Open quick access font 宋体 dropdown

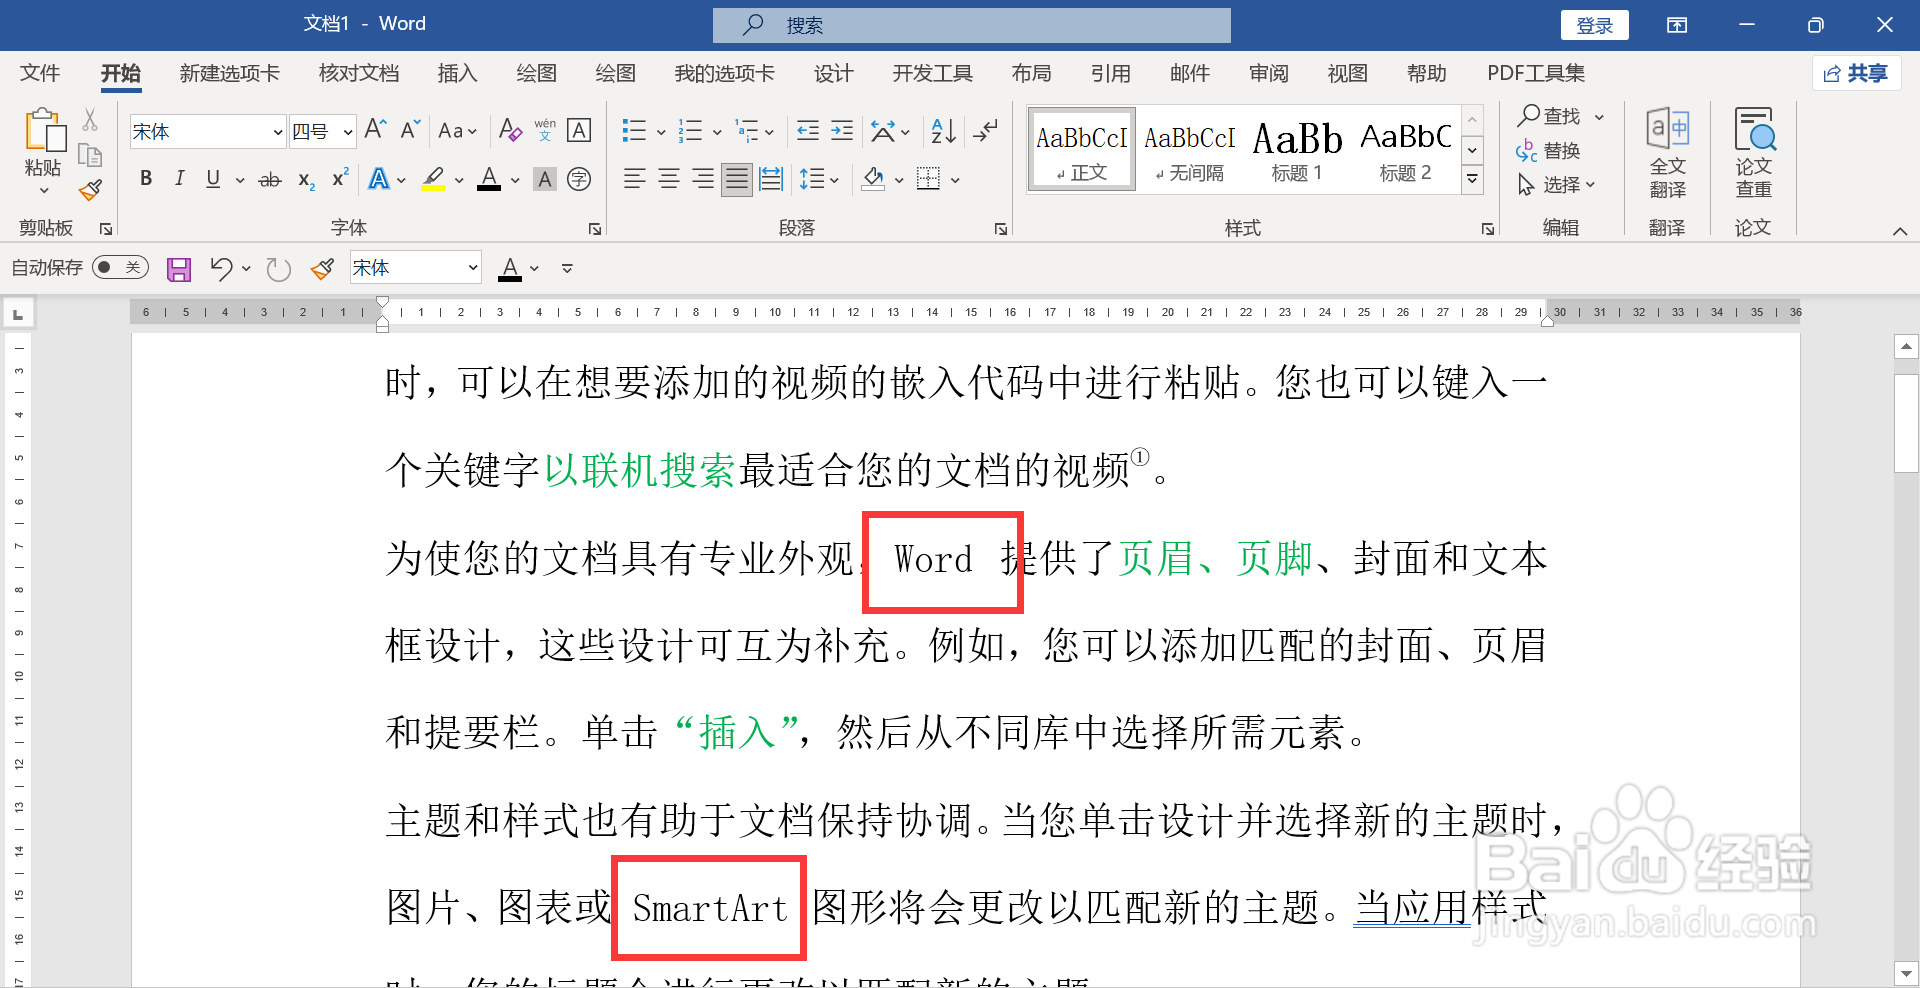[x=473, y=268]
